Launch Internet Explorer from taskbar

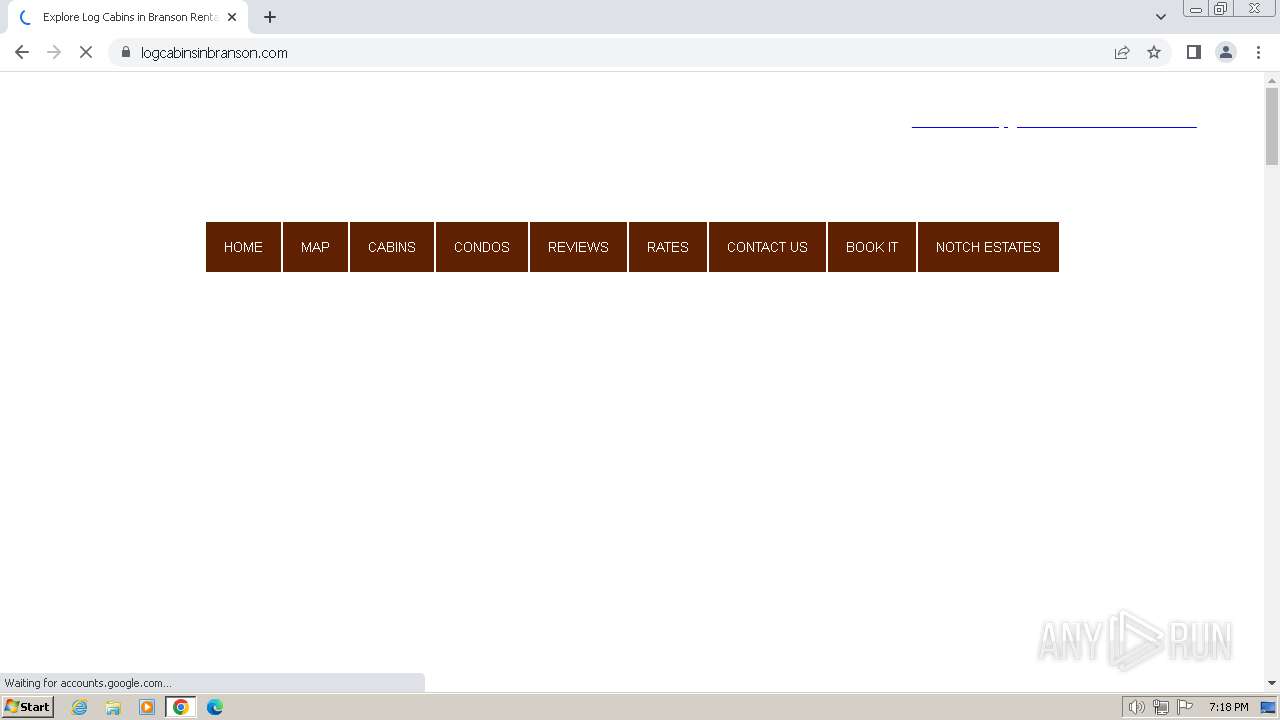coord(80,707)
